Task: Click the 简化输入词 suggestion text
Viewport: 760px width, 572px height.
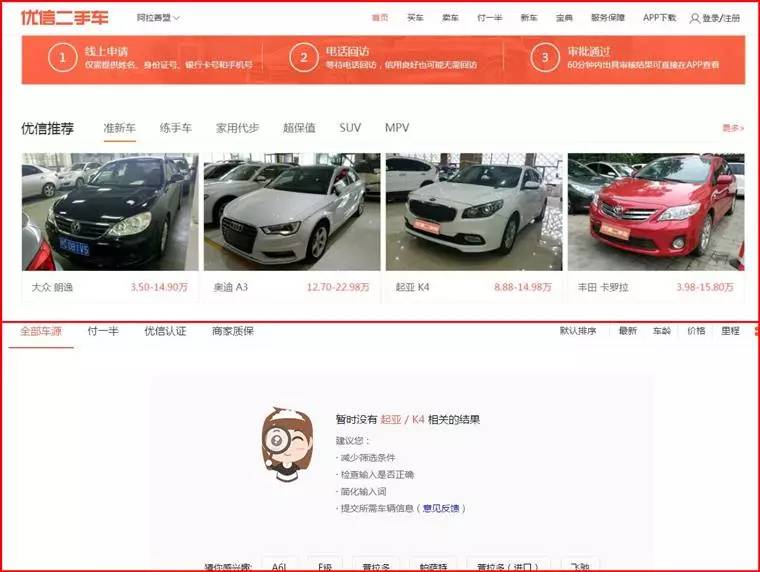Action: 363,492
